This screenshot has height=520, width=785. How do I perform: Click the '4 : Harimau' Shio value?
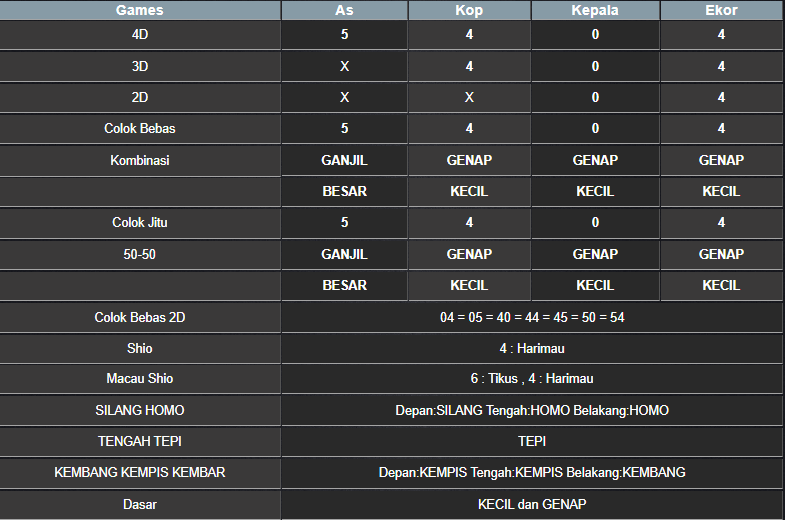tap(532, 348)
